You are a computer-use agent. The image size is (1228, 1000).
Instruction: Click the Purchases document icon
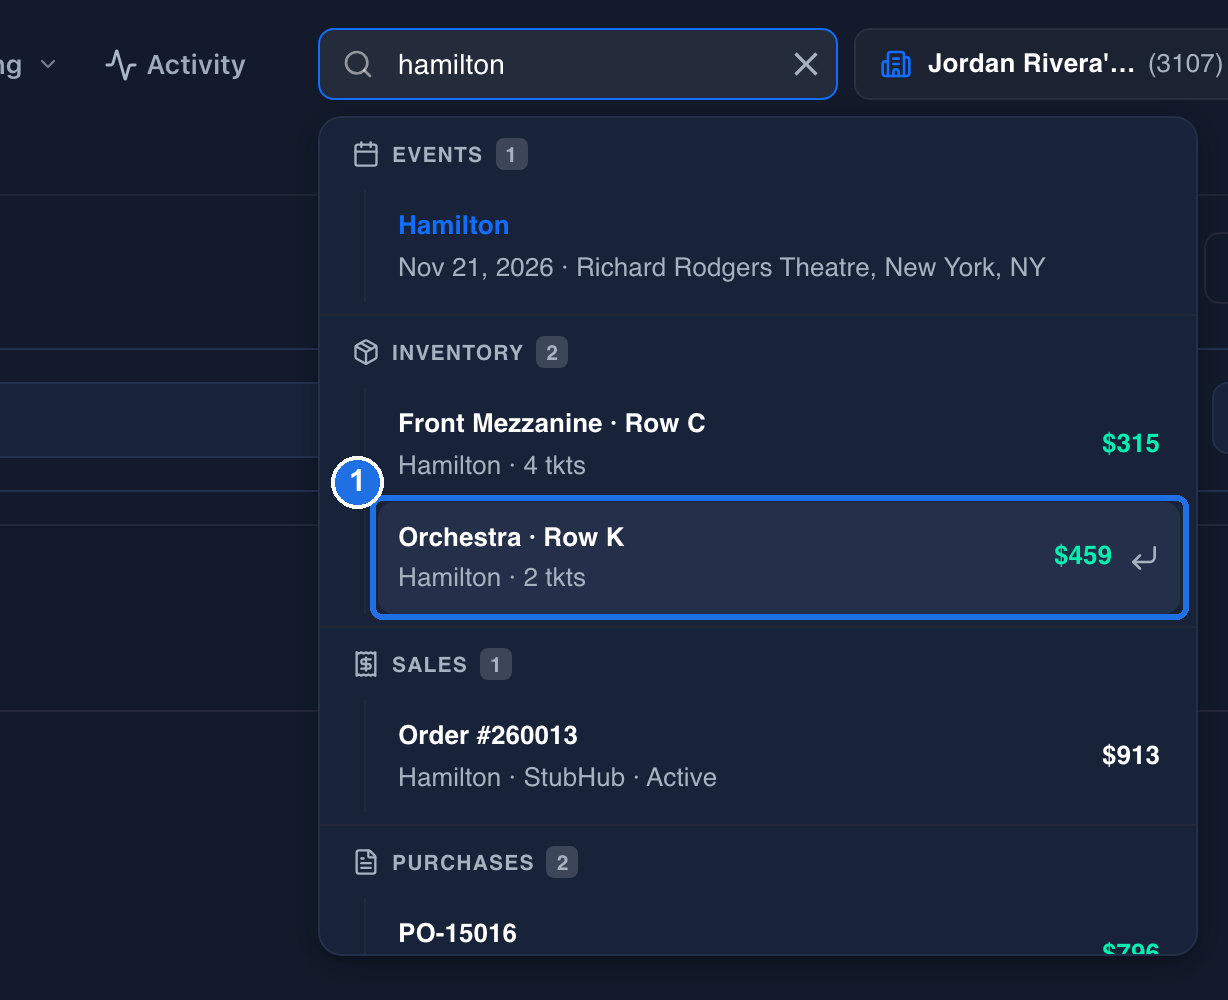366,862
